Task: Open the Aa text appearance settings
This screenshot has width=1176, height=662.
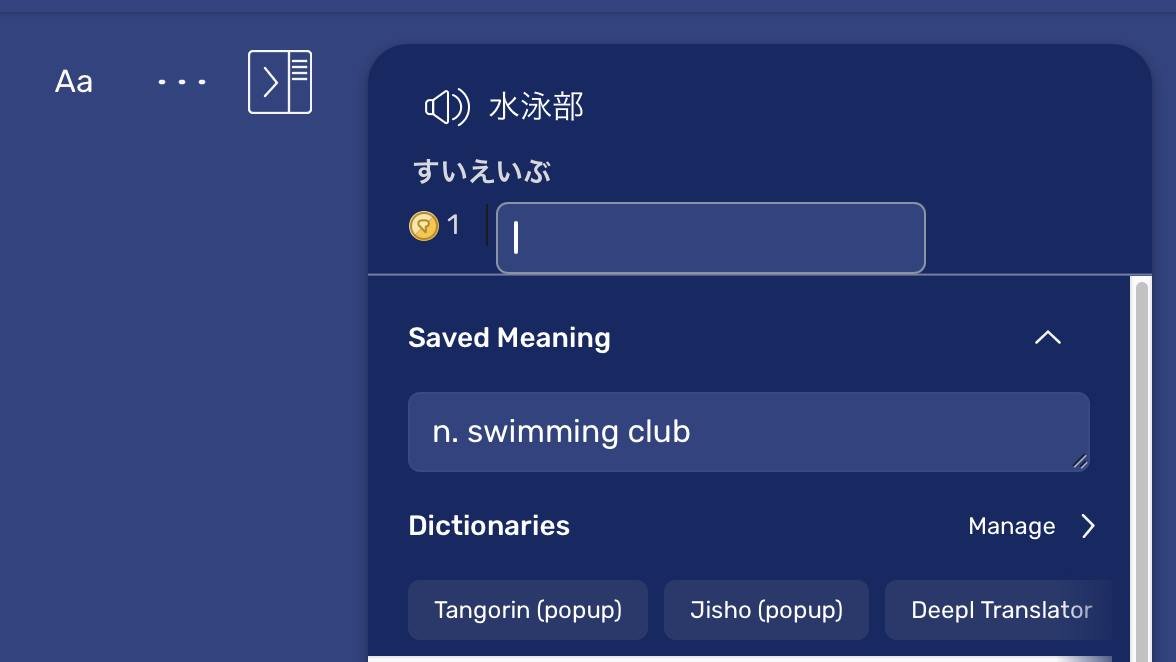Action: tap(74, 82)
